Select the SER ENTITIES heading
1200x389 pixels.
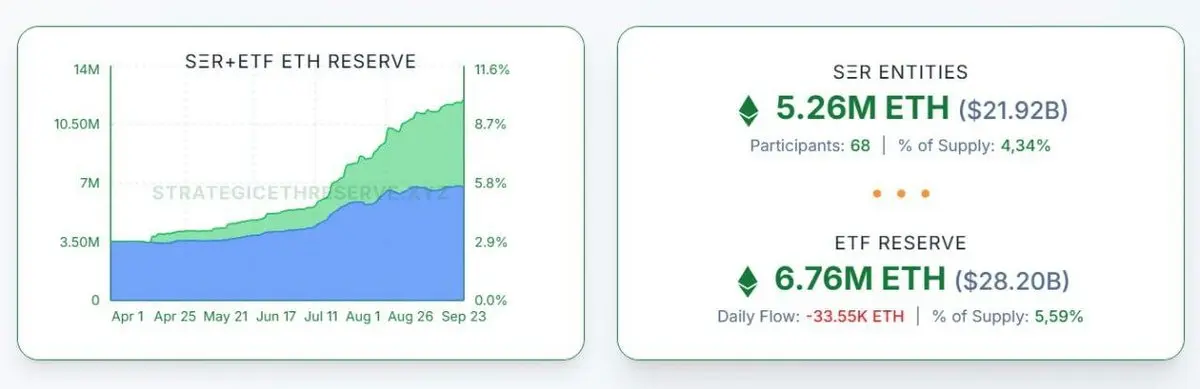[900, 72]
